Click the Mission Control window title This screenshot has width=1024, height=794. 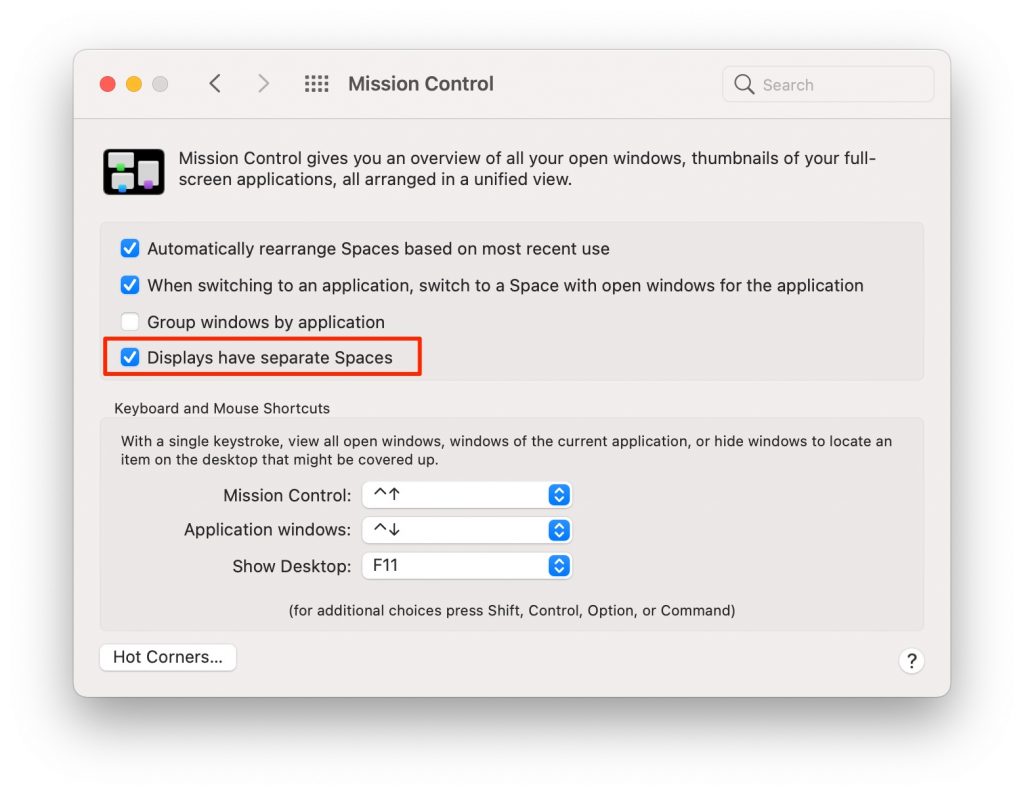tap(421, 84)
